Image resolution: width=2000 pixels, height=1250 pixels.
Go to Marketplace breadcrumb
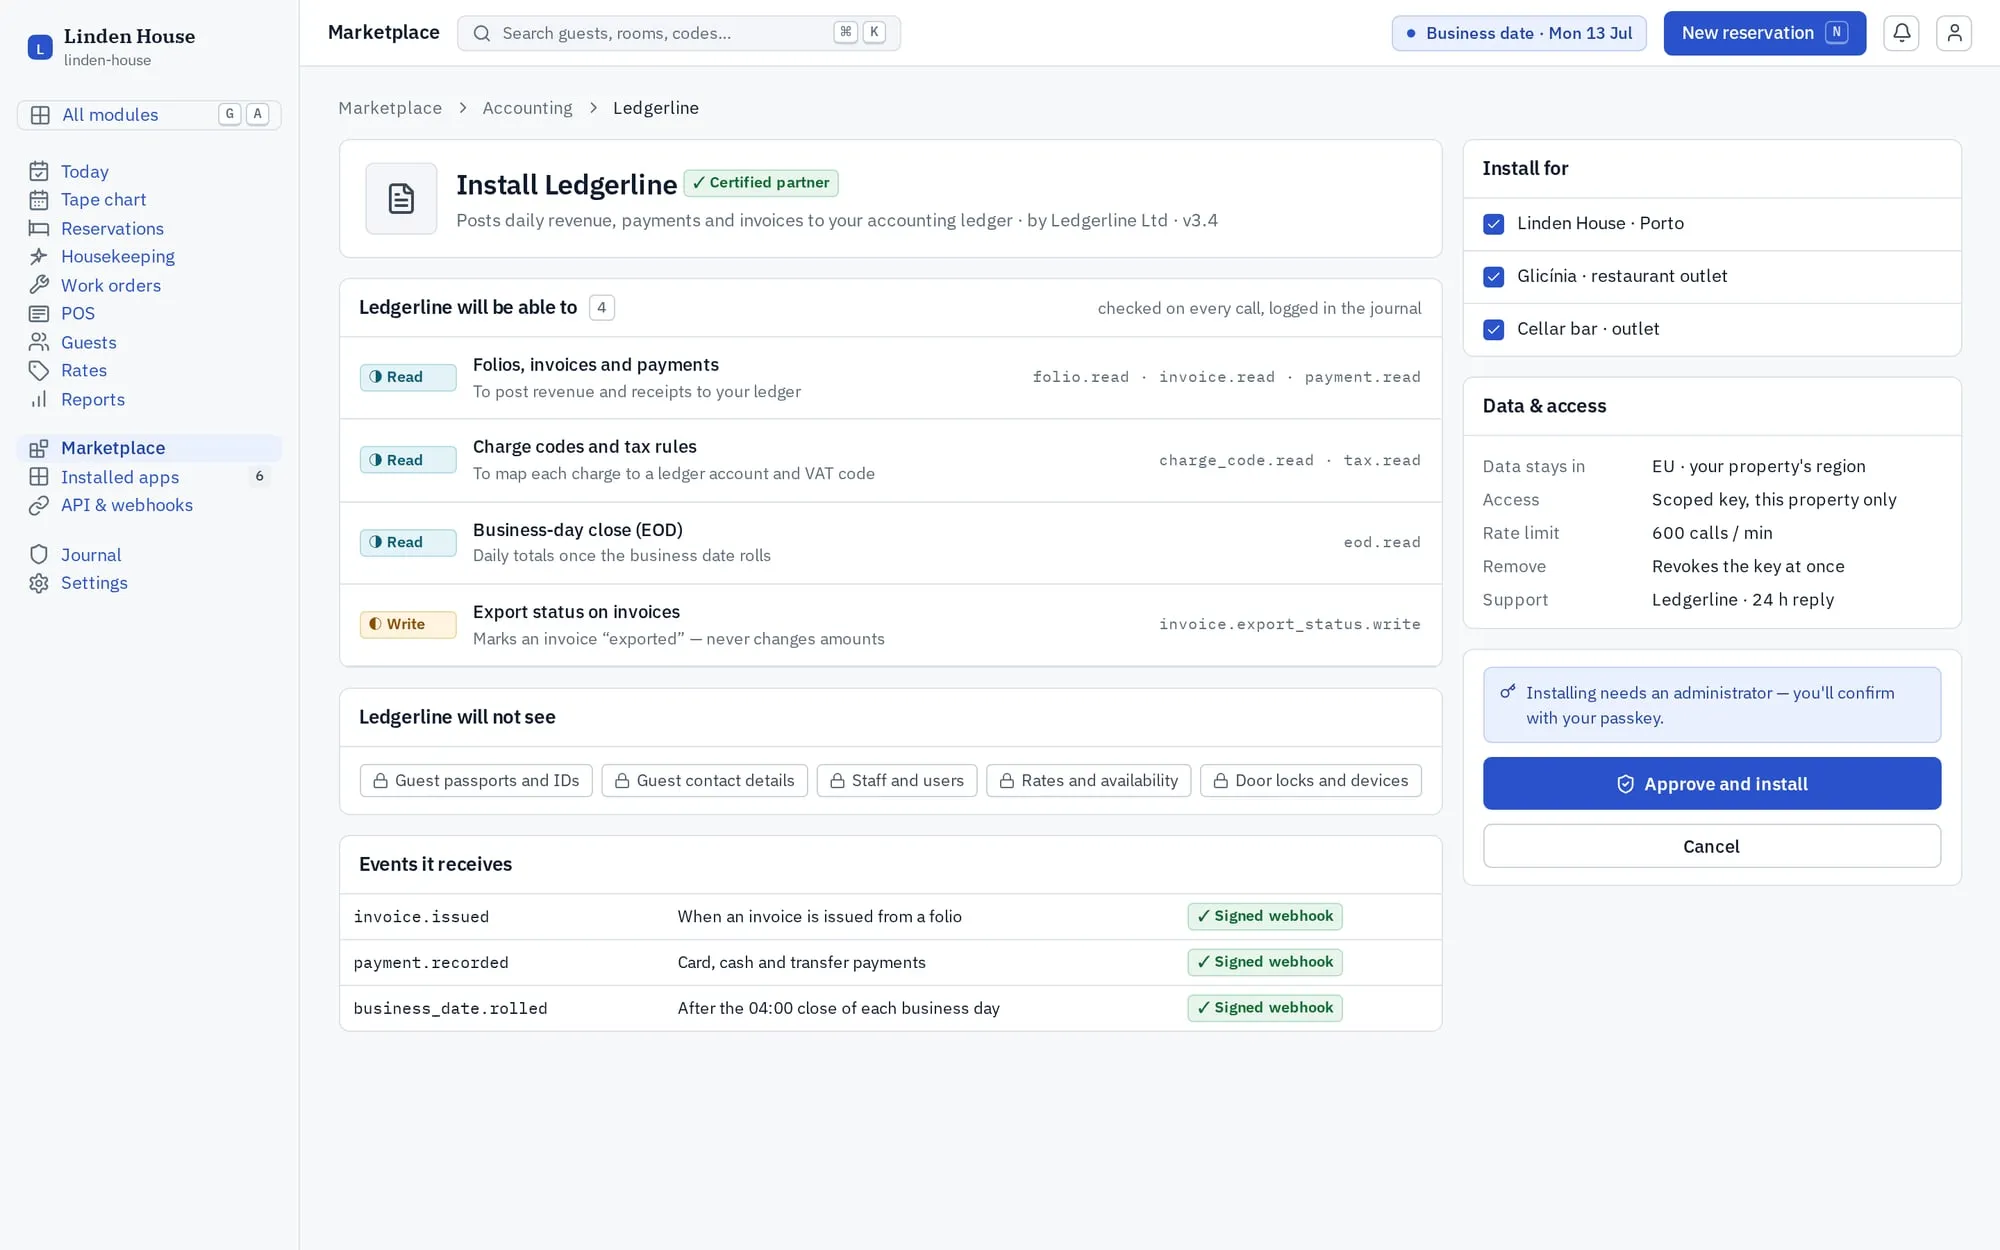(x=390, y=108)
